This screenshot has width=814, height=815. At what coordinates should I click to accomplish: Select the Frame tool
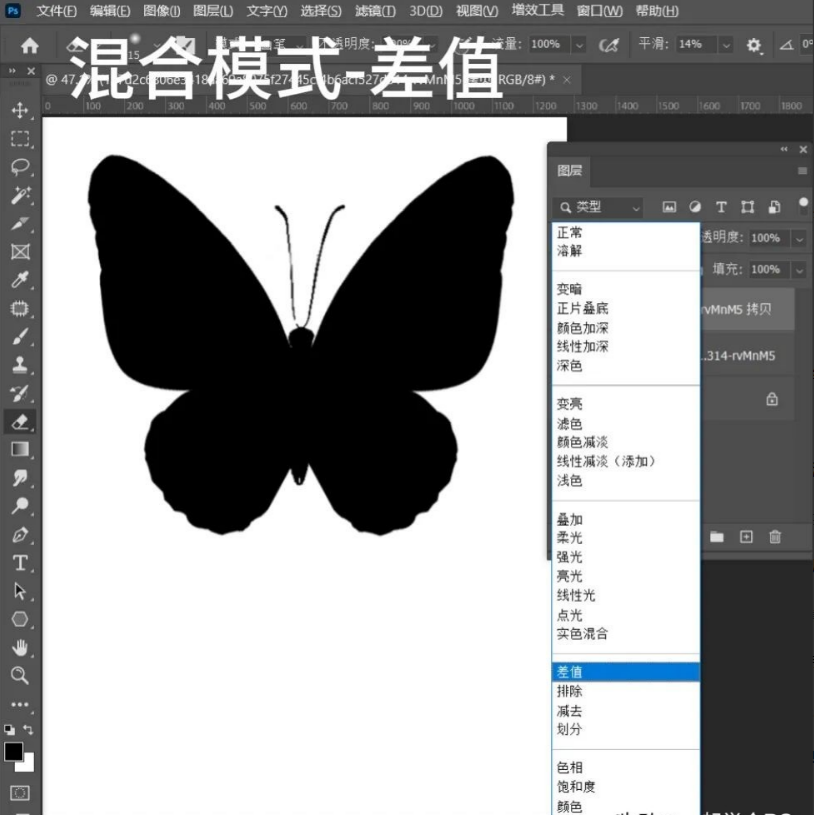20,252
